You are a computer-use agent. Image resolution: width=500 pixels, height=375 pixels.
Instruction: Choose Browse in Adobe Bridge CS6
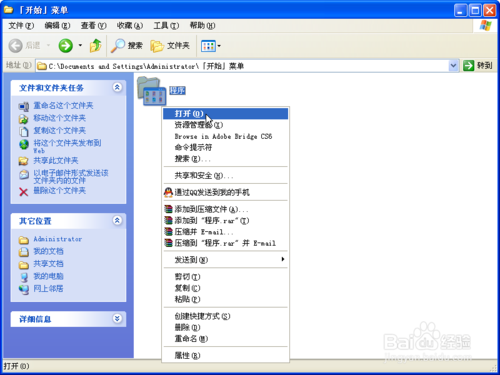pyautogui.click(x=226, y=136)
